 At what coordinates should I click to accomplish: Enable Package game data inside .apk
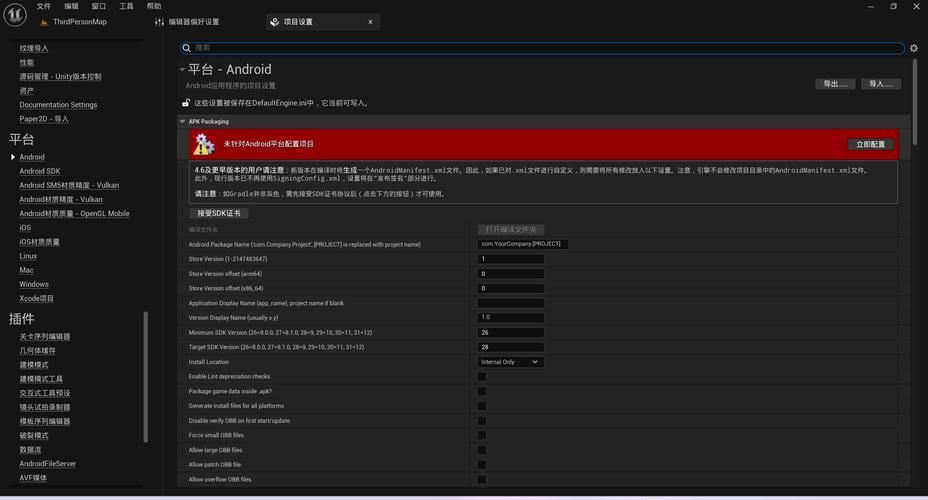(x=482, y=391)
